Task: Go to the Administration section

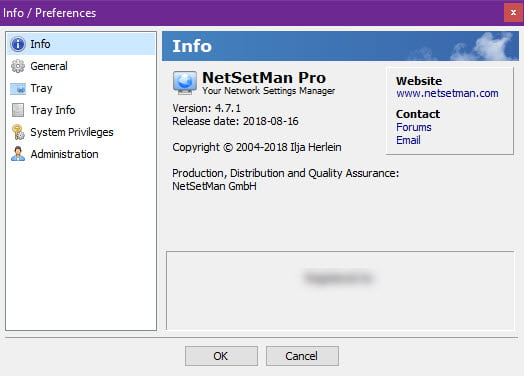Action: pyautogui.click(x=81, y=154)
